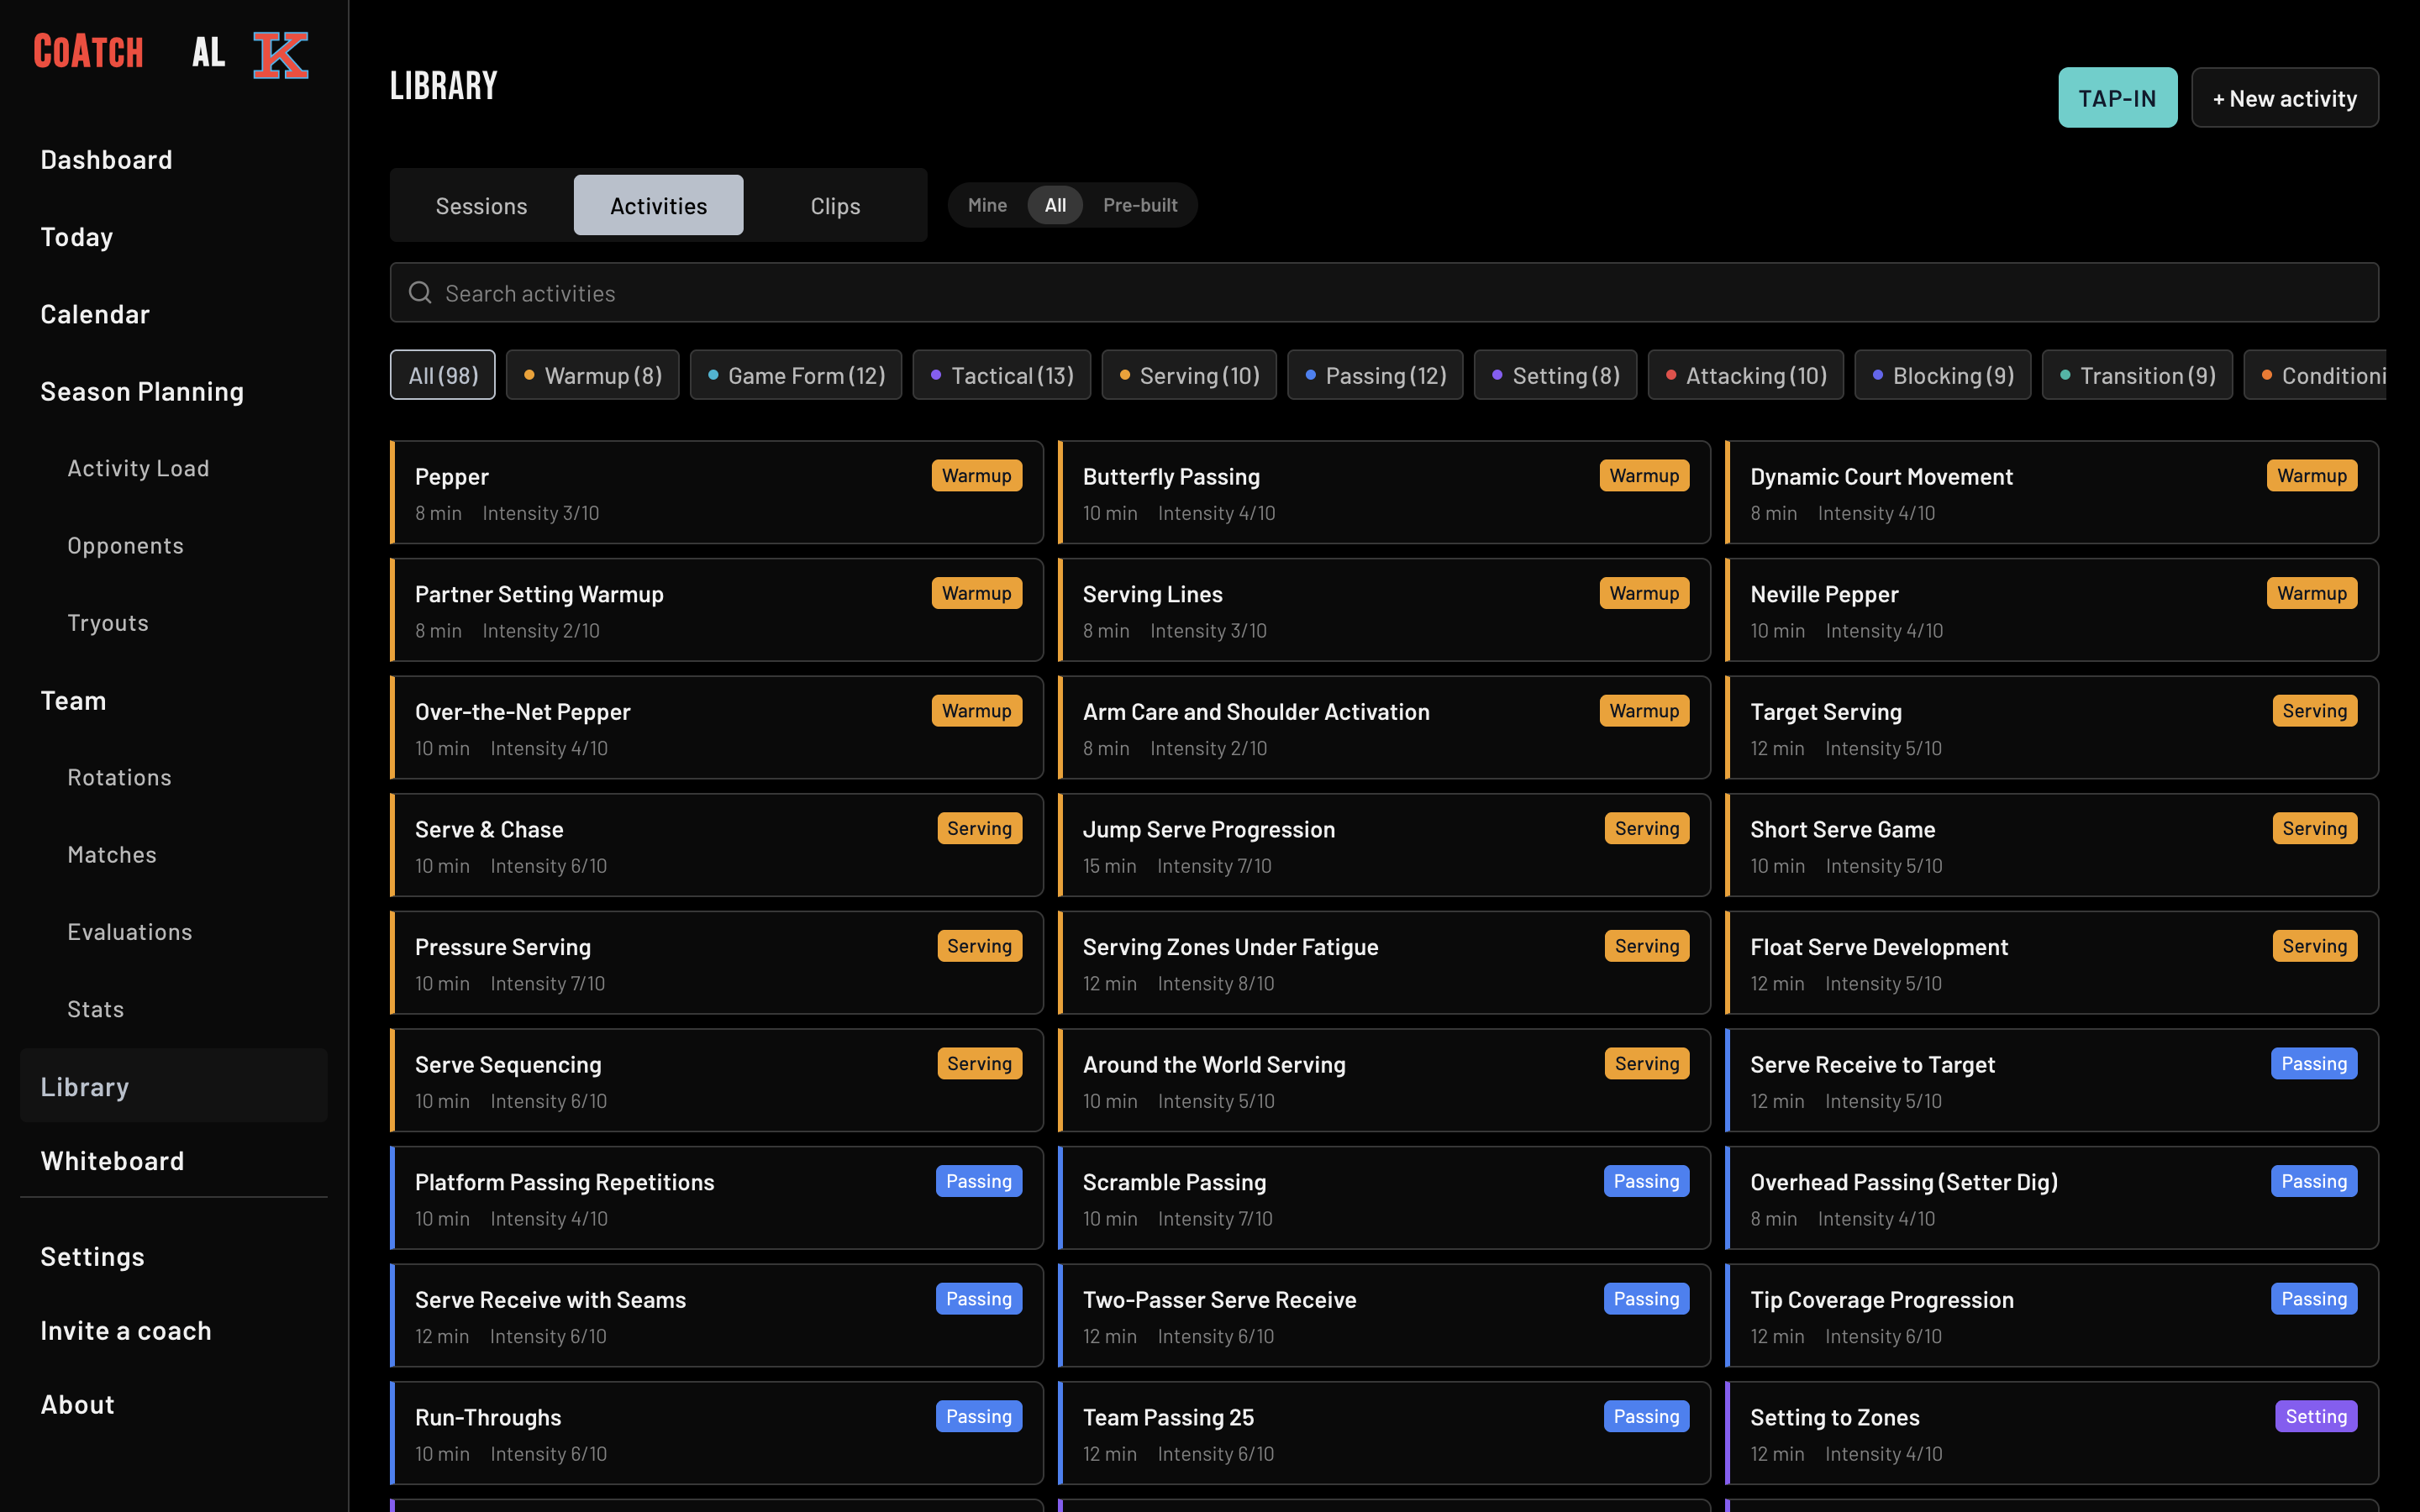Click the Serving tag on Target Serving

[2314, 710]
